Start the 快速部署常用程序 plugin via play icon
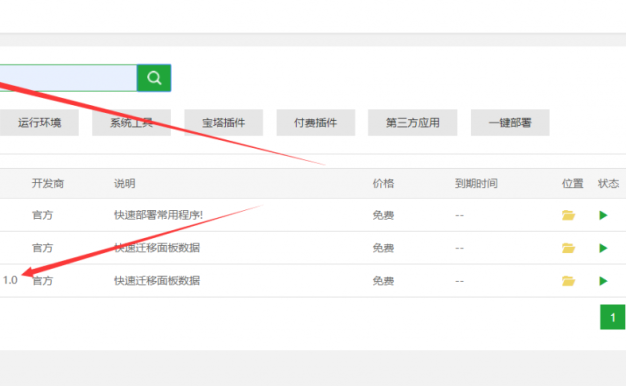This screenshot has height=386, width=626. click(603, 216)
